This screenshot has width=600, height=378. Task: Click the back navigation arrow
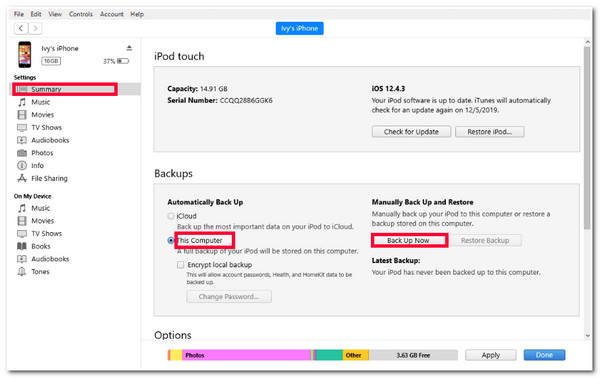21,28
